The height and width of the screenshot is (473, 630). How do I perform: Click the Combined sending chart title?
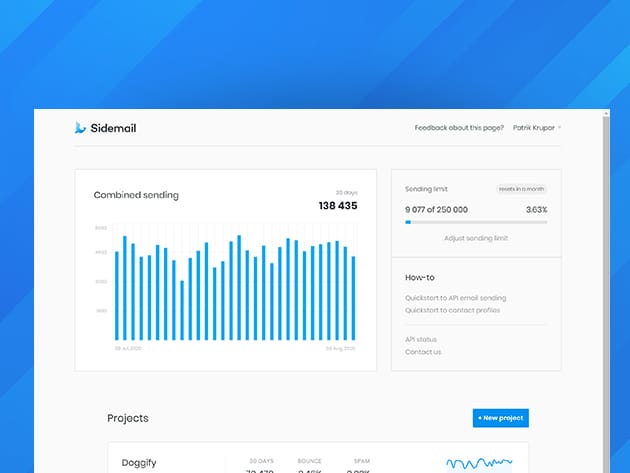[x=136, y=195]
